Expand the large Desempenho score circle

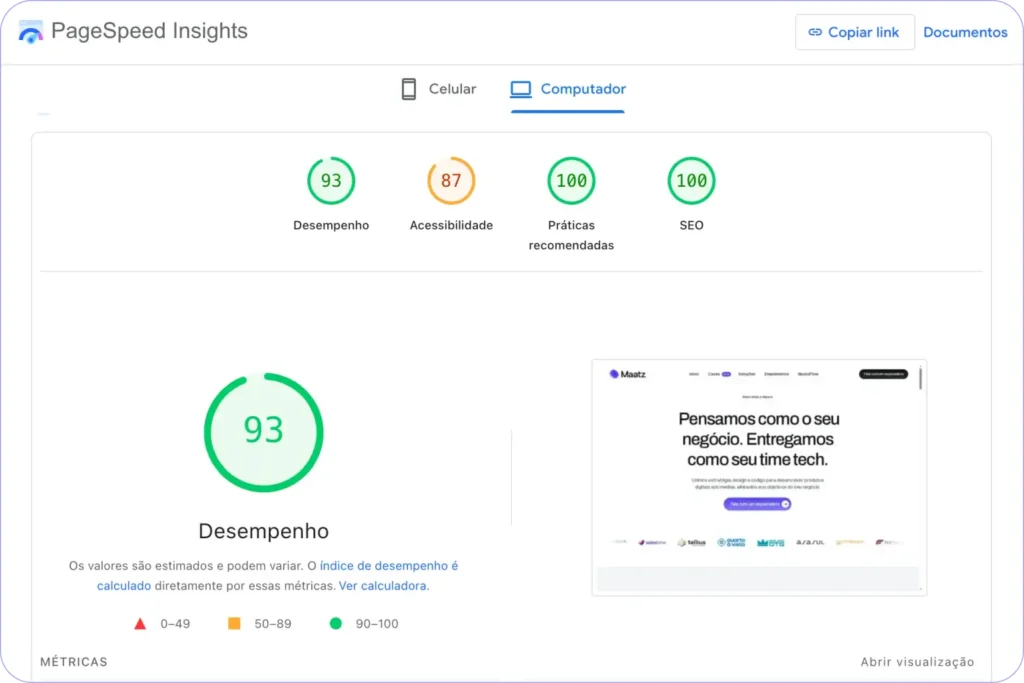(263, 431)
